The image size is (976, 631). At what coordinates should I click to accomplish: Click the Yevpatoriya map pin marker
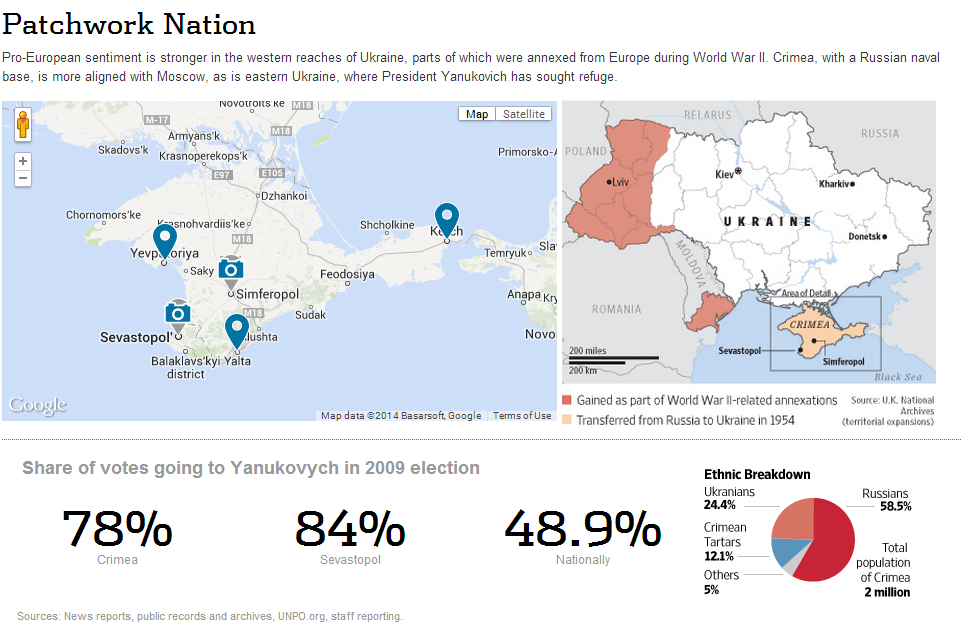click(x=164, y=240)
